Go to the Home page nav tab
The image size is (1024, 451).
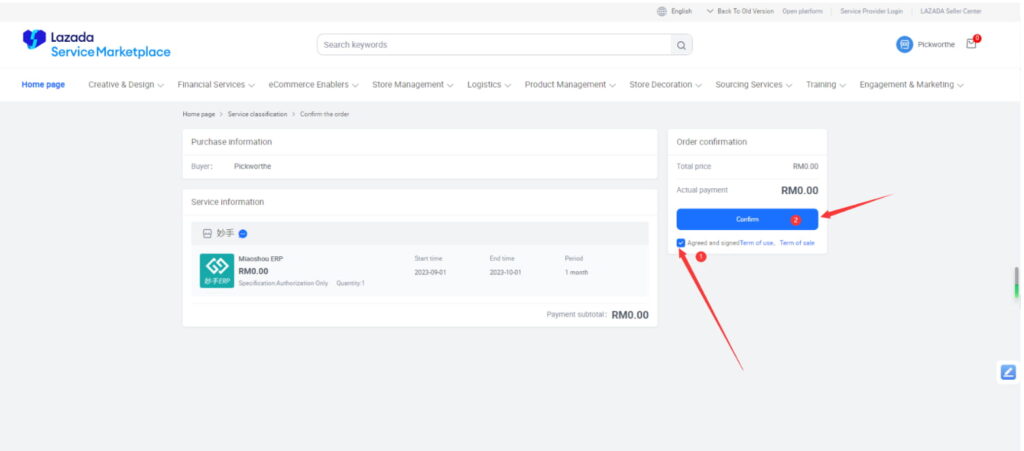coord(43,85)
